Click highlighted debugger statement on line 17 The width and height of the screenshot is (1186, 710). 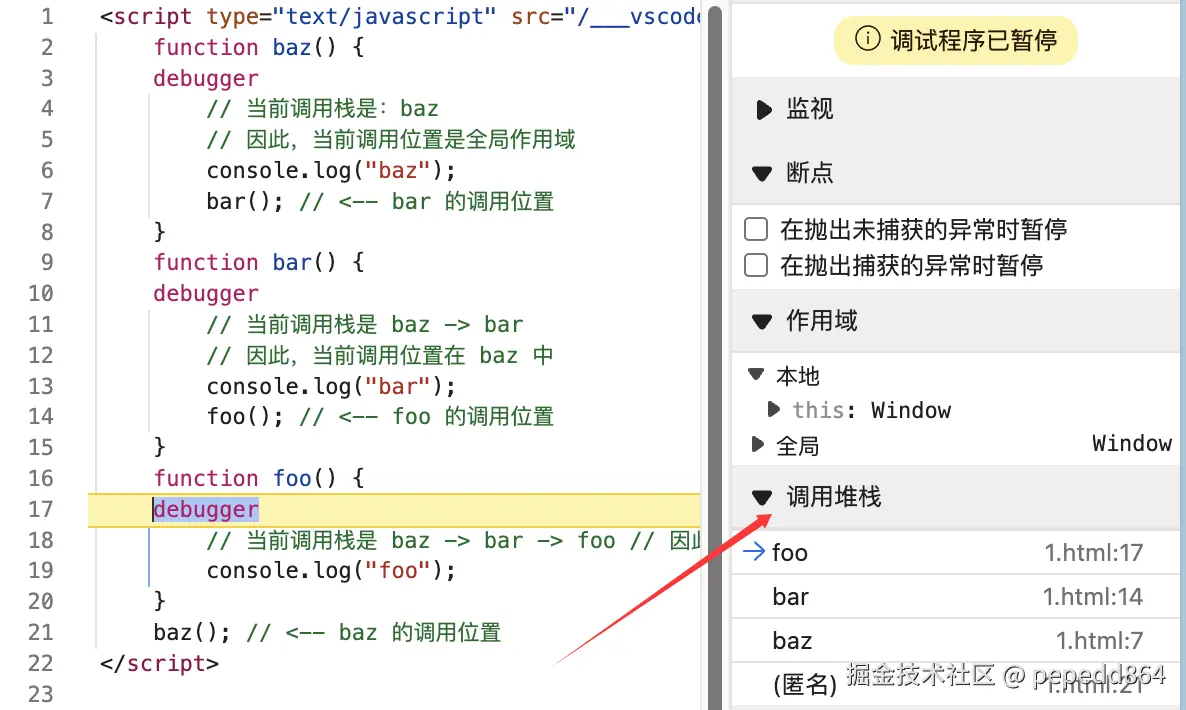click(x=206, y=510)
